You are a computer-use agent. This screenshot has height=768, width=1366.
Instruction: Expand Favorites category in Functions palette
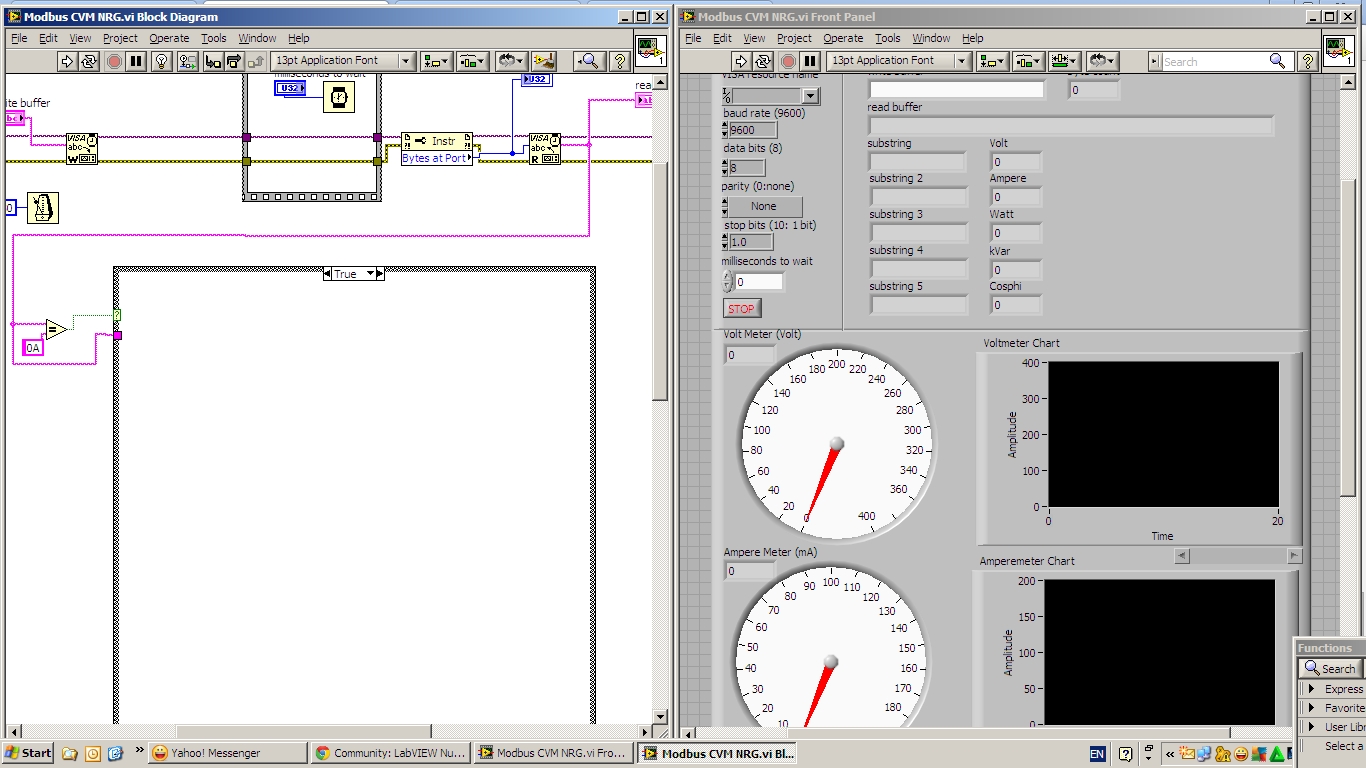1334,708
